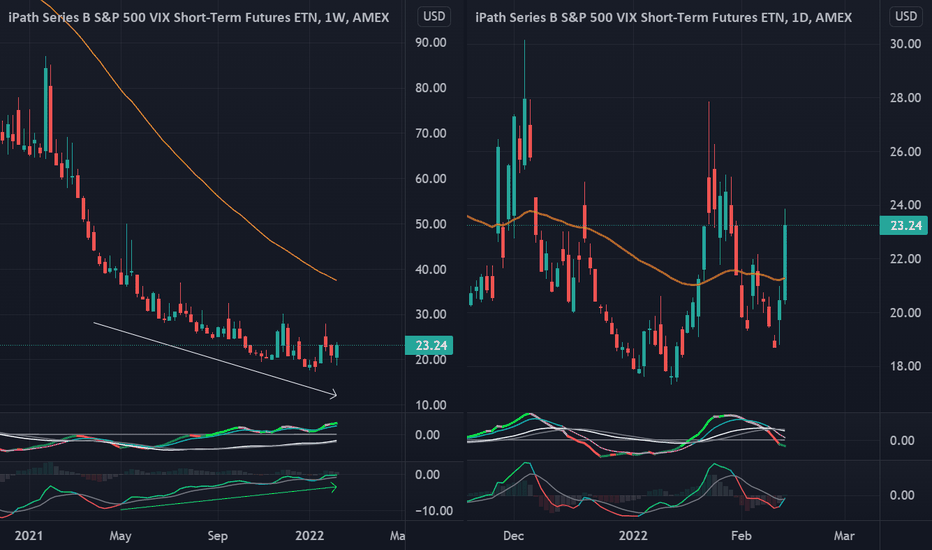The height and width of the screenshot is (550, 932).
Task: Open USD currency selector on weekly chart
Action: (x=434, y=17)
